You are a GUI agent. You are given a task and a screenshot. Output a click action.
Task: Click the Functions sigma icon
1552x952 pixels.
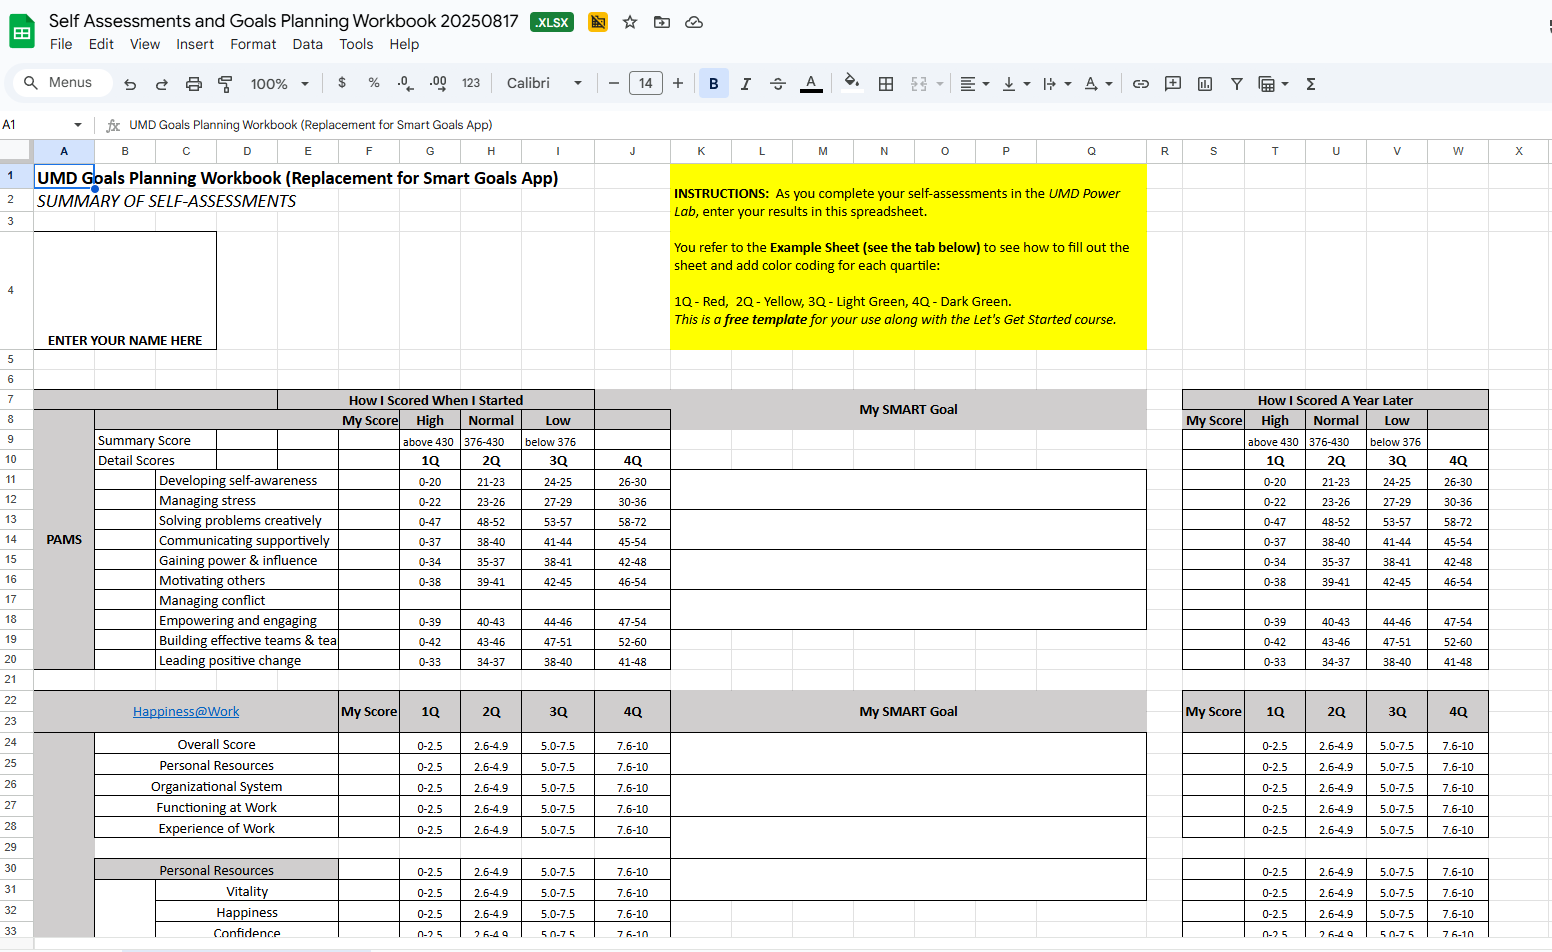point(1311,84)
